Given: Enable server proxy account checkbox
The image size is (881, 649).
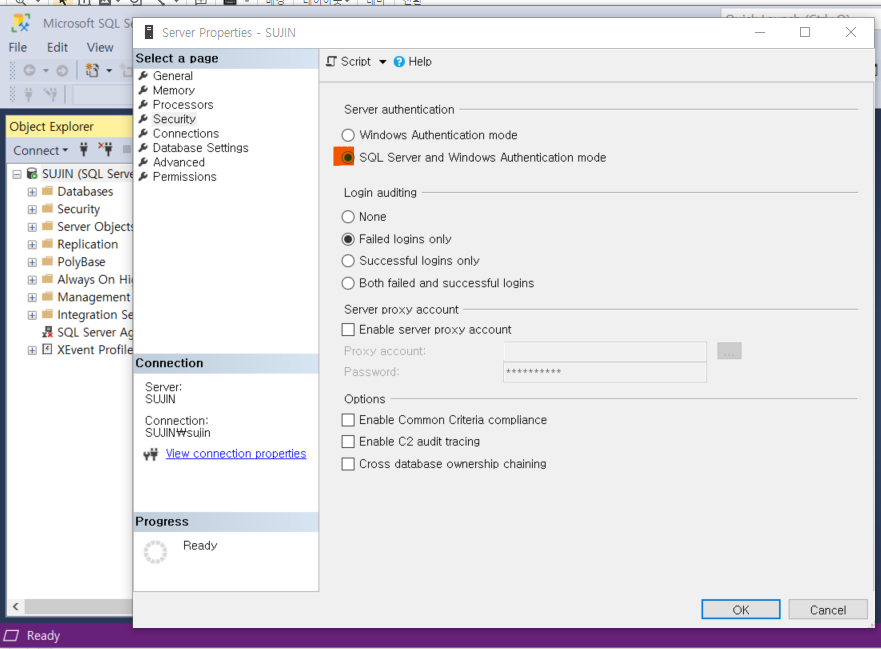Looking at the screenshot, I should click(348, 329).
